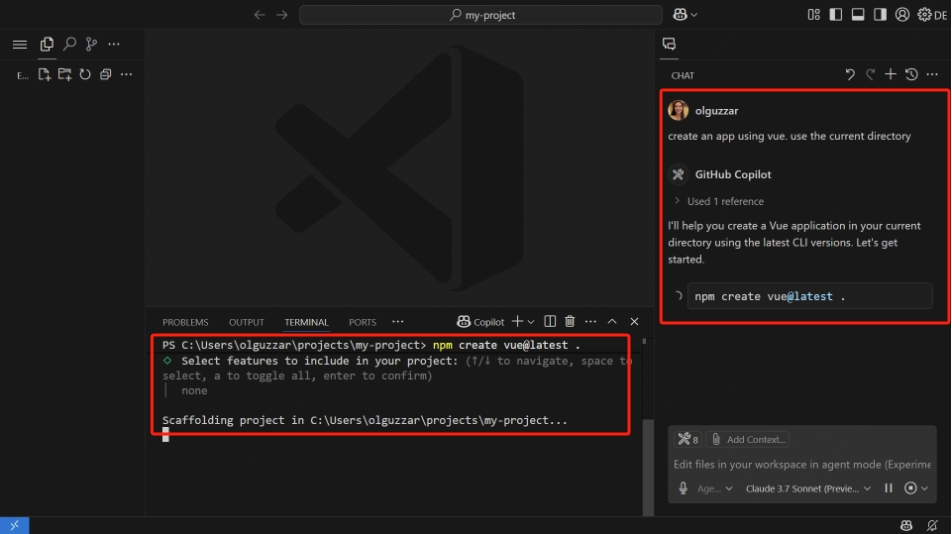Screen dimensions: 952x534
Task: Close the terminal panel
Action: point(634,322)
